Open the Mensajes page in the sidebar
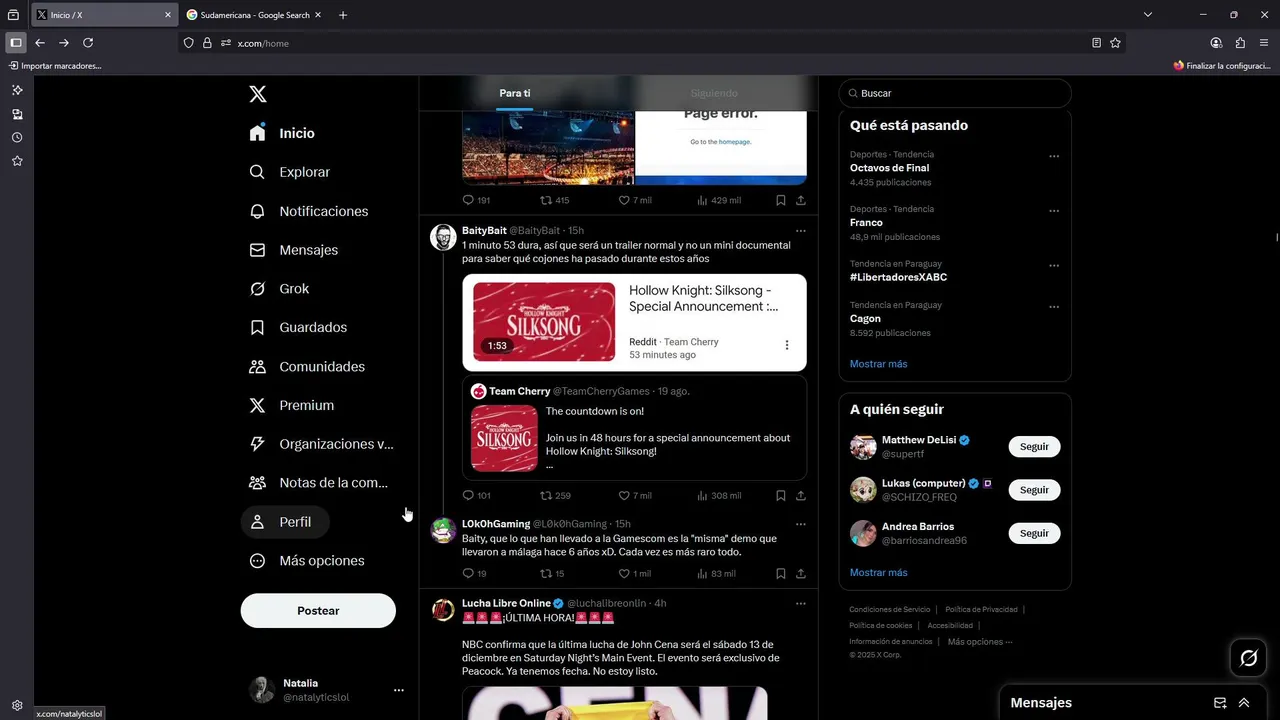 pos(294,250)
